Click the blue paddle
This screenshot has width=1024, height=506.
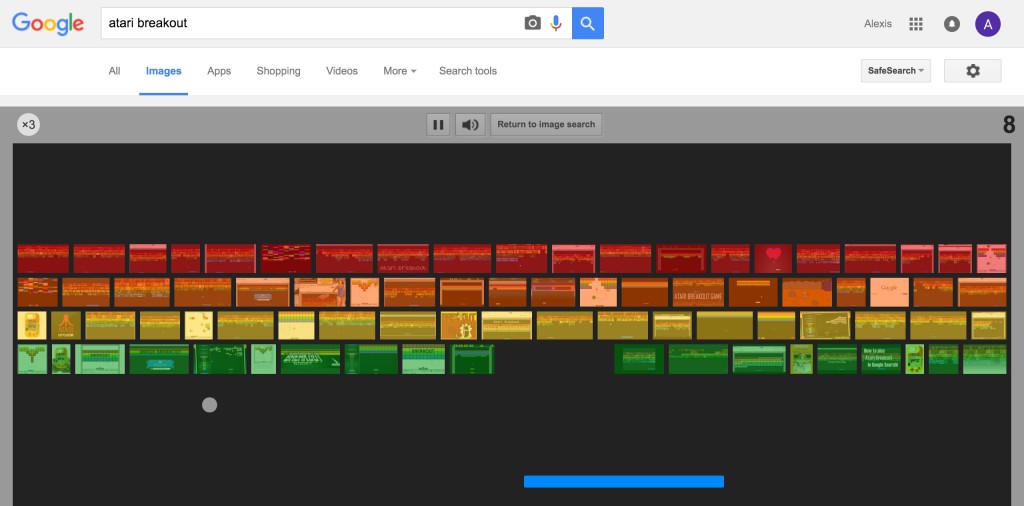click(x=624, y=481)
